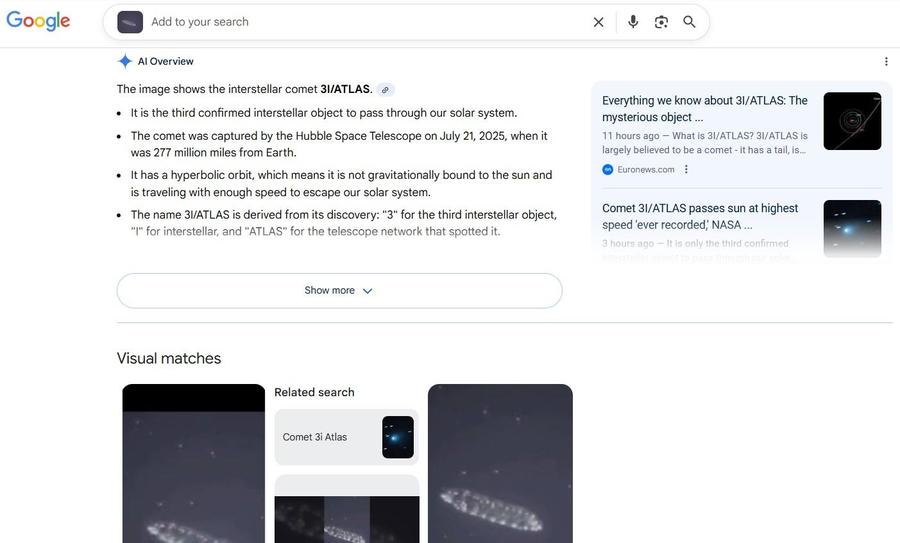Image resolution: width=900 pixels, height=543 pixels.
Task: Click the AI Overview sparkle icon
Action: tap(125, 61)
